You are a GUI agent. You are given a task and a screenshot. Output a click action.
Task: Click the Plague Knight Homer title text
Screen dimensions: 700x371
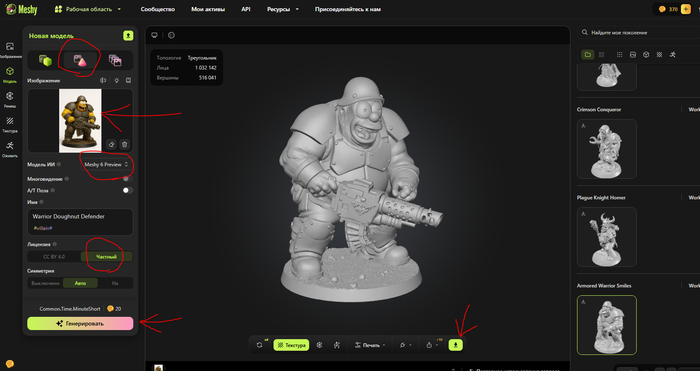(601, 197)
